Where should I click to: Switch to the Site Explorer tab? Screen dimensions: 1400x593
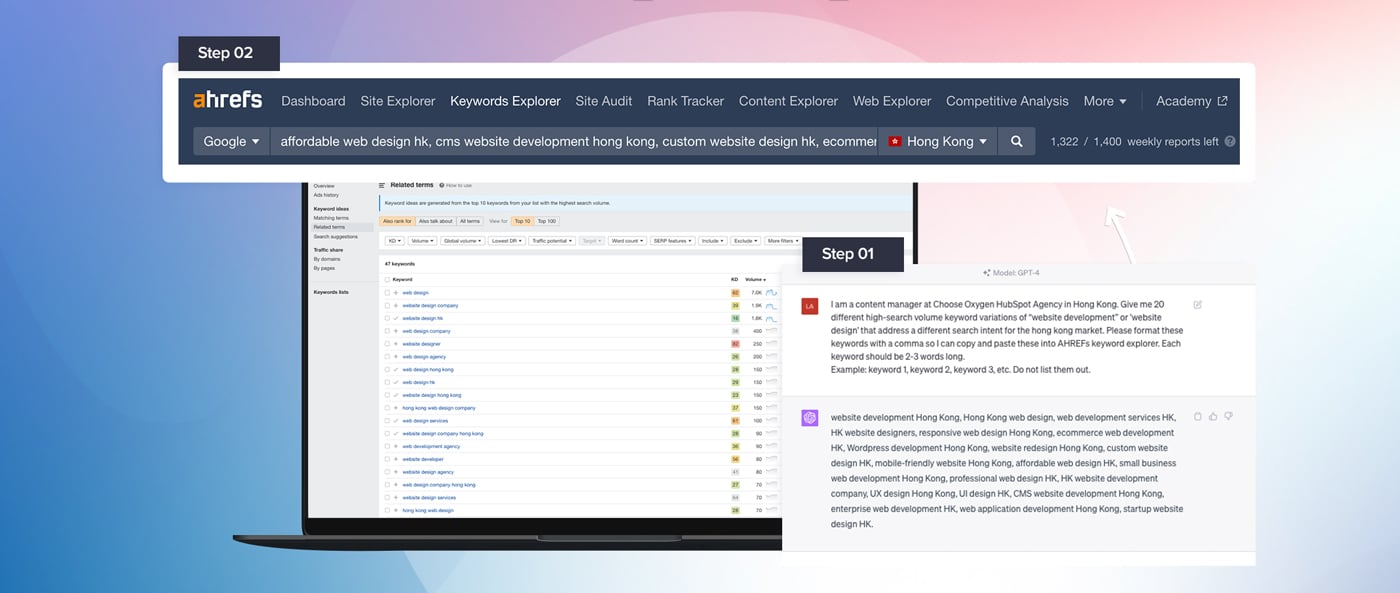[398, 101]
